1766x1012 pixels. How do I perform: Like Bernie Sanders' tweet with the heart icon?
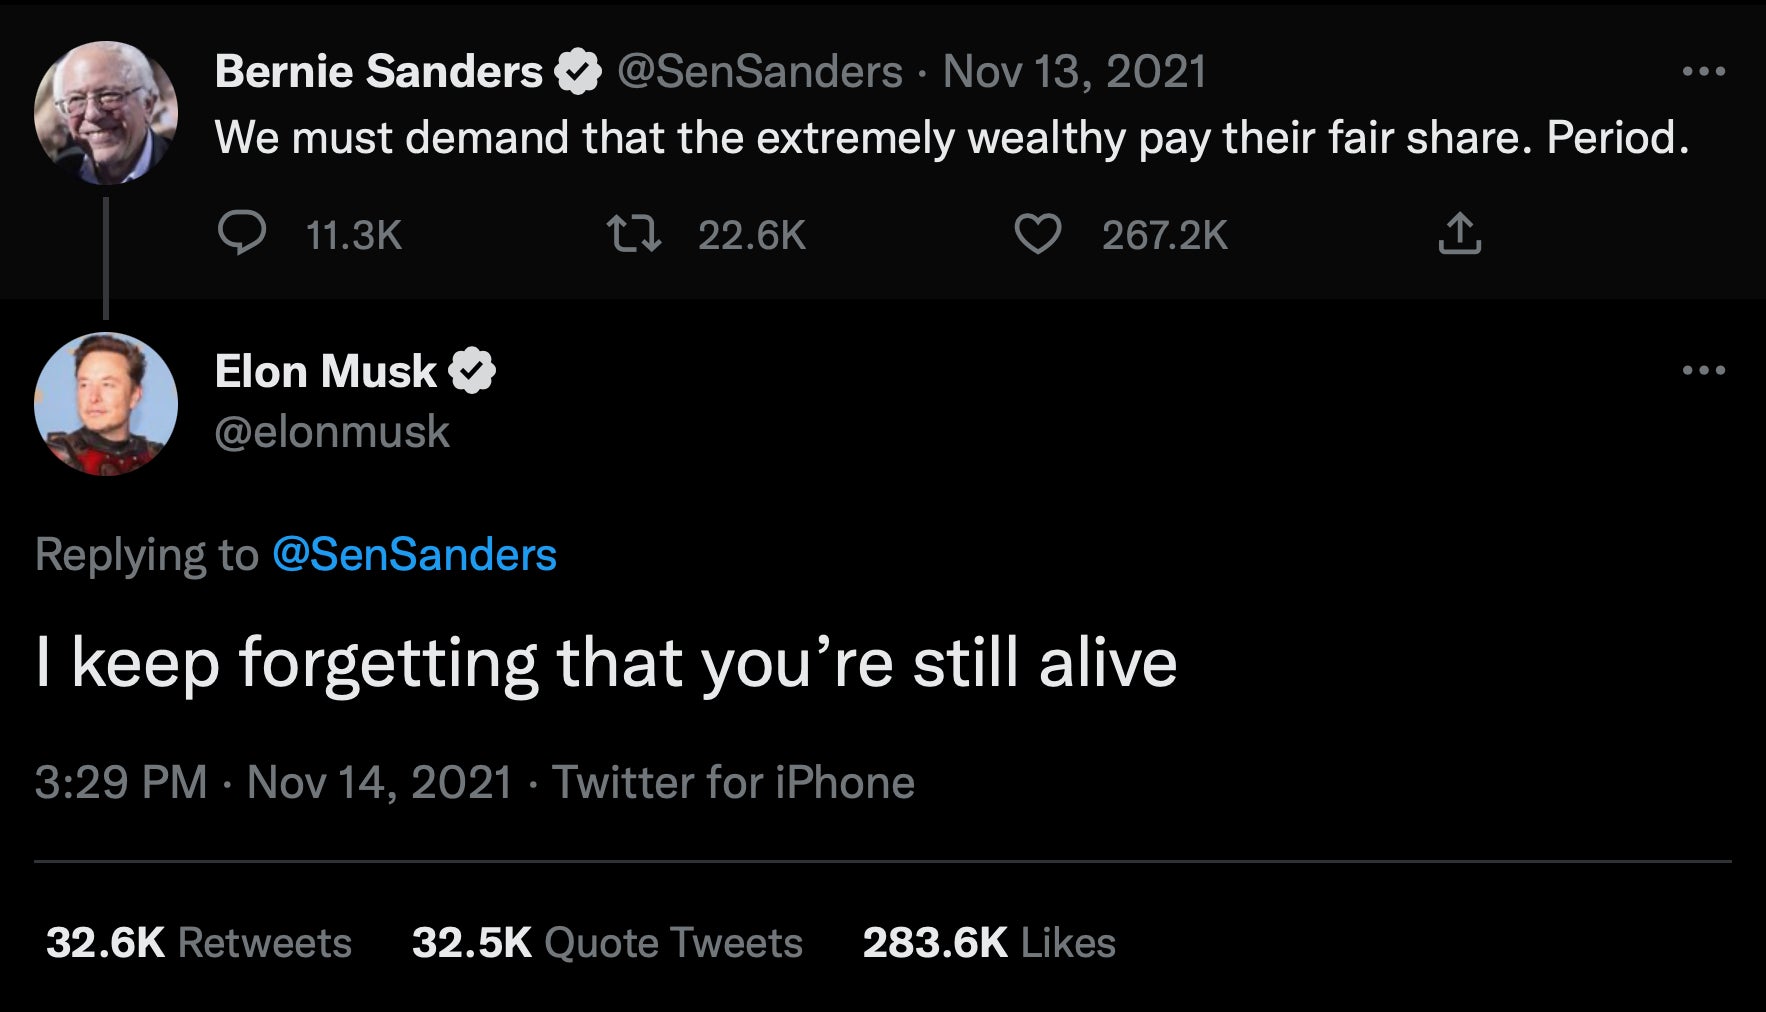pos(1037,234)
